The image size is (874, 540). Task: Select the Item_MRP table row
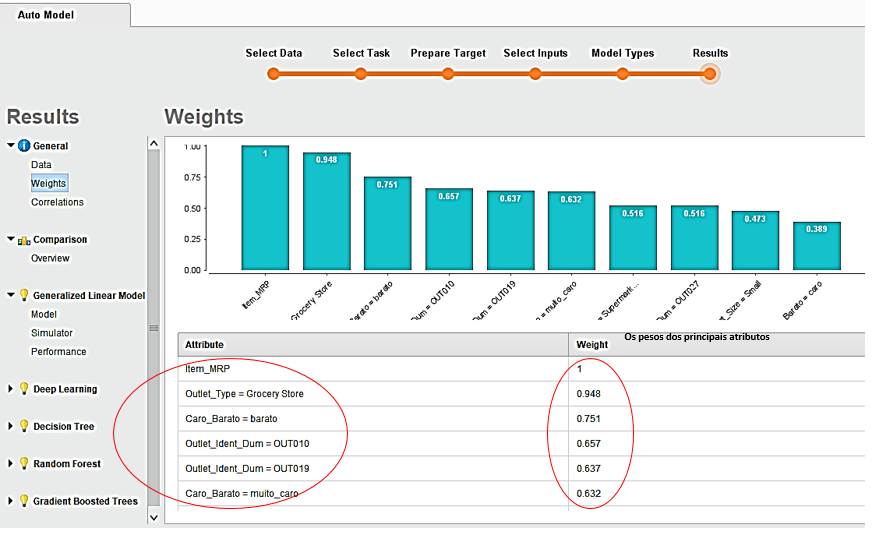click(521, 369)
